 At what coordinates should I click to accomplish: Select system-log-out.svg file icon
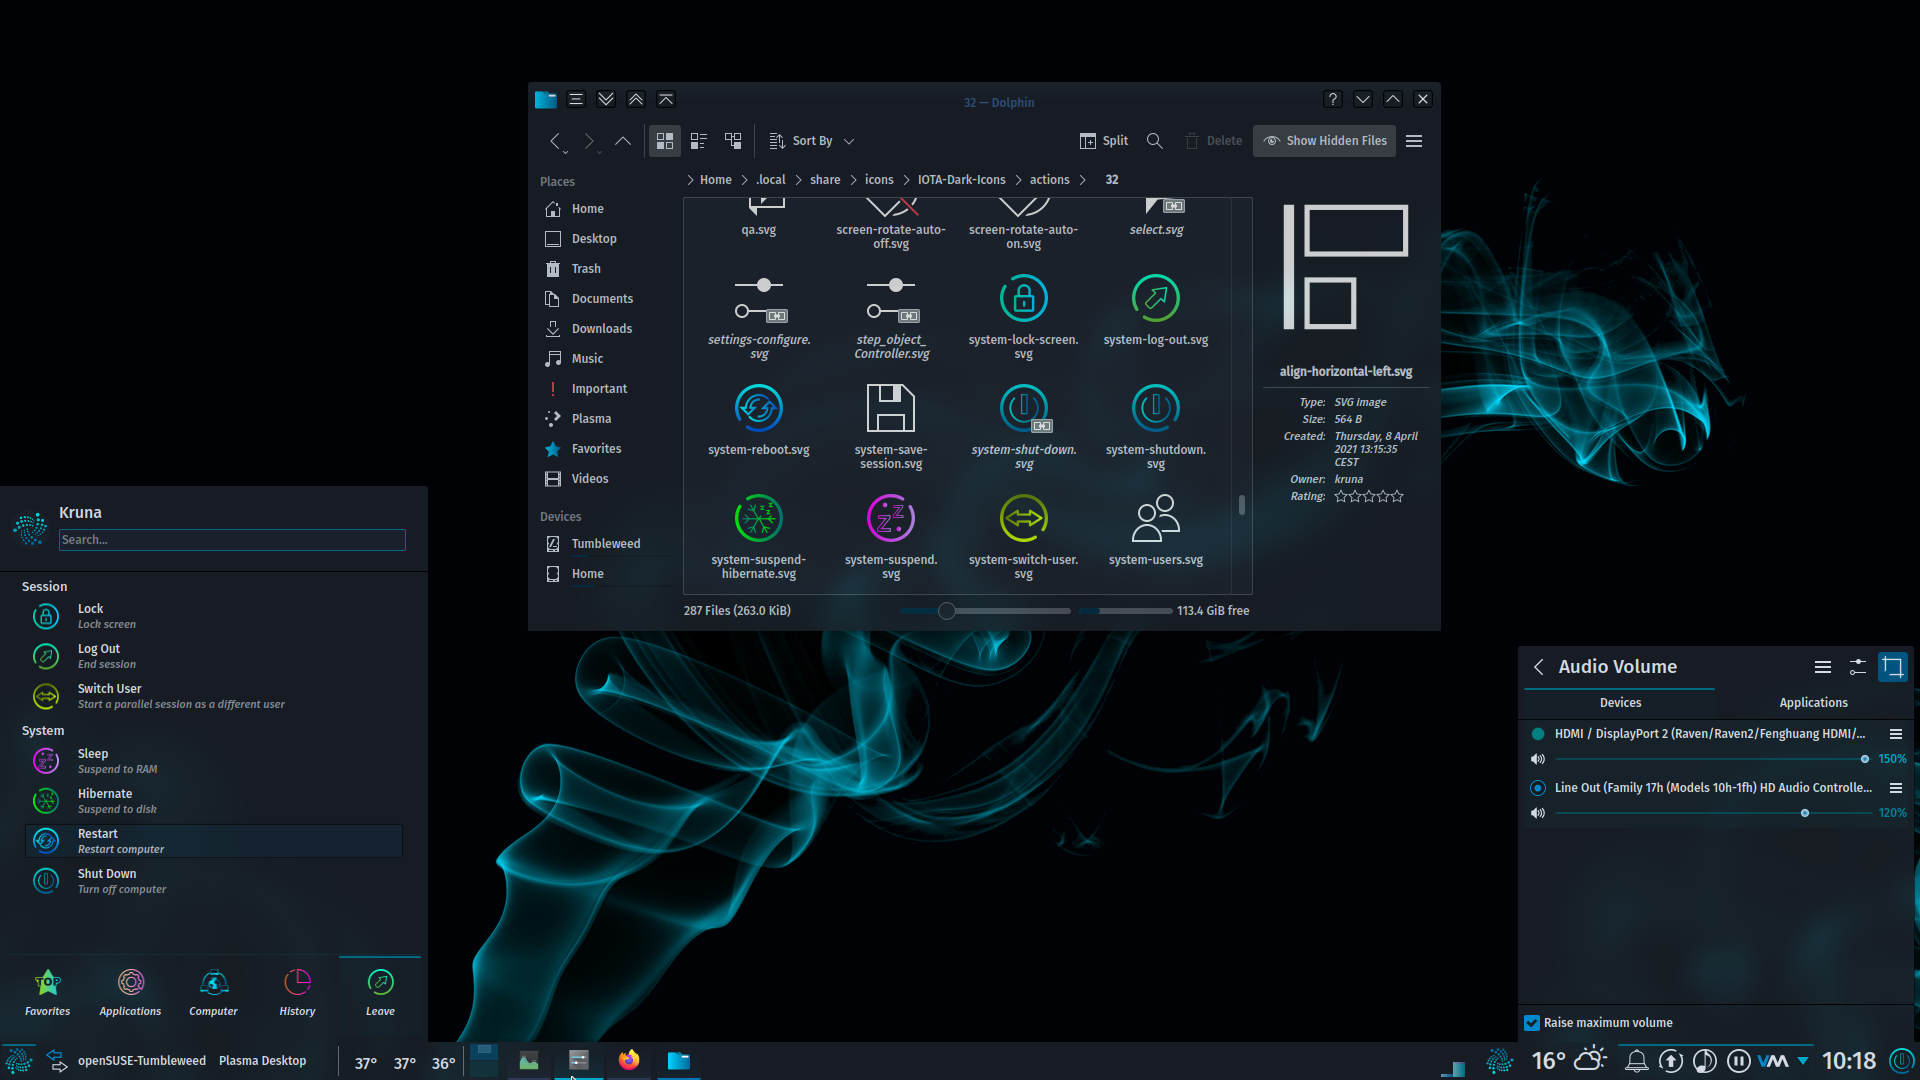[x=1156, y=298]
